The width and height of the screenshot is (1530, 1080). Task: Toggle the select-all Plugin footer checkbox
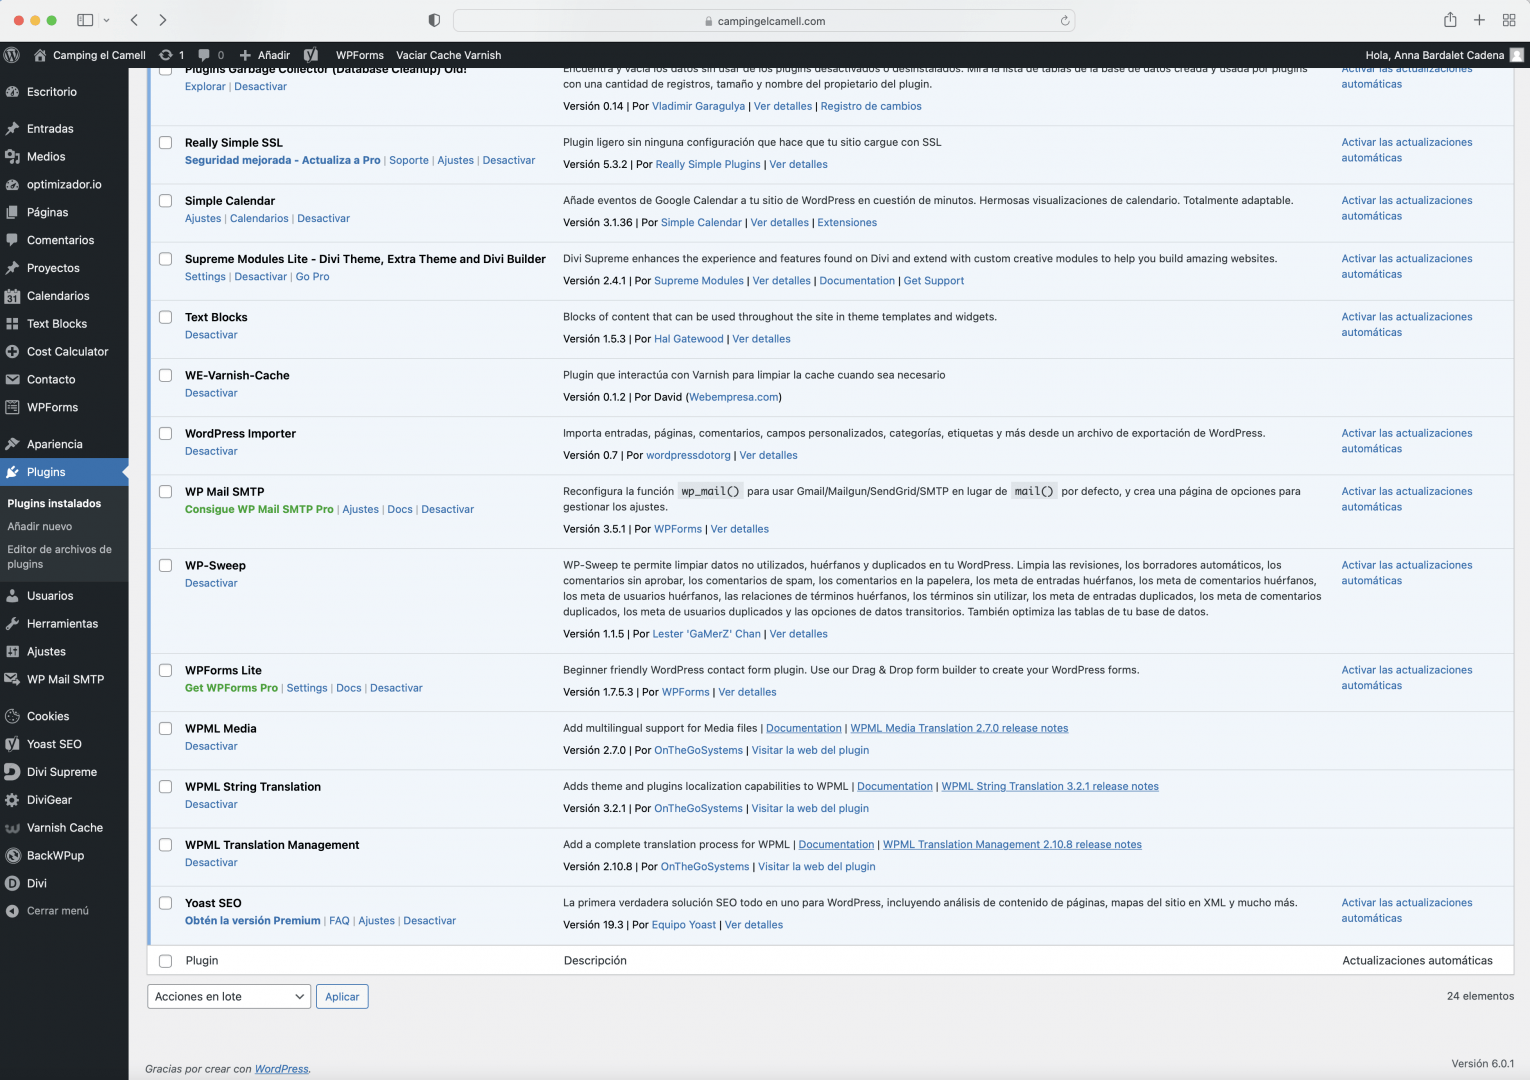pos(166,961)
